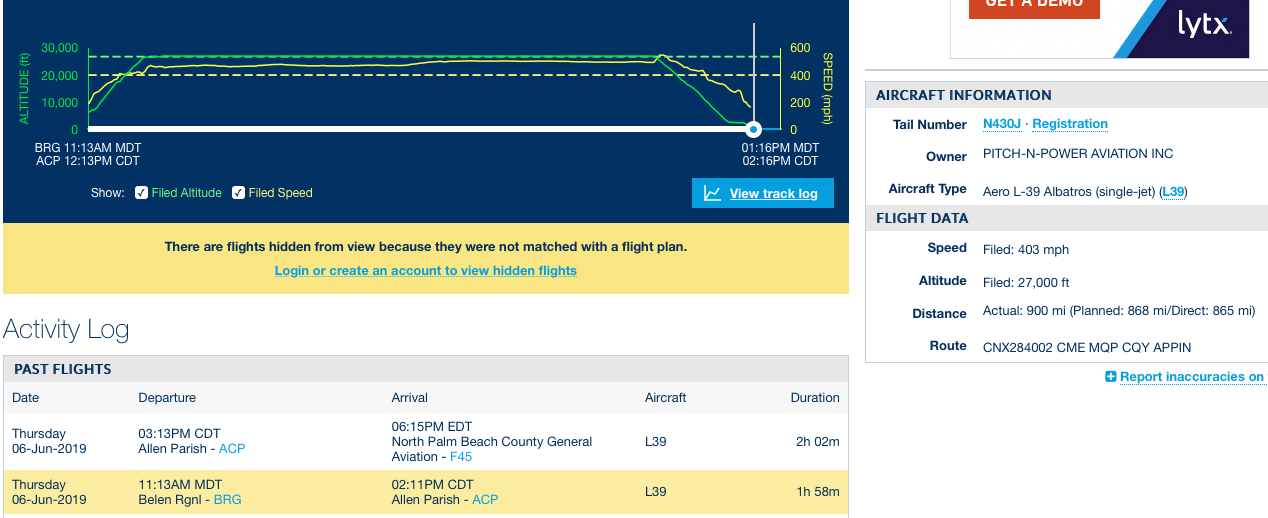
Task: Open ACP link in the 03:13PM departure
Action: (x=232, y=449)
